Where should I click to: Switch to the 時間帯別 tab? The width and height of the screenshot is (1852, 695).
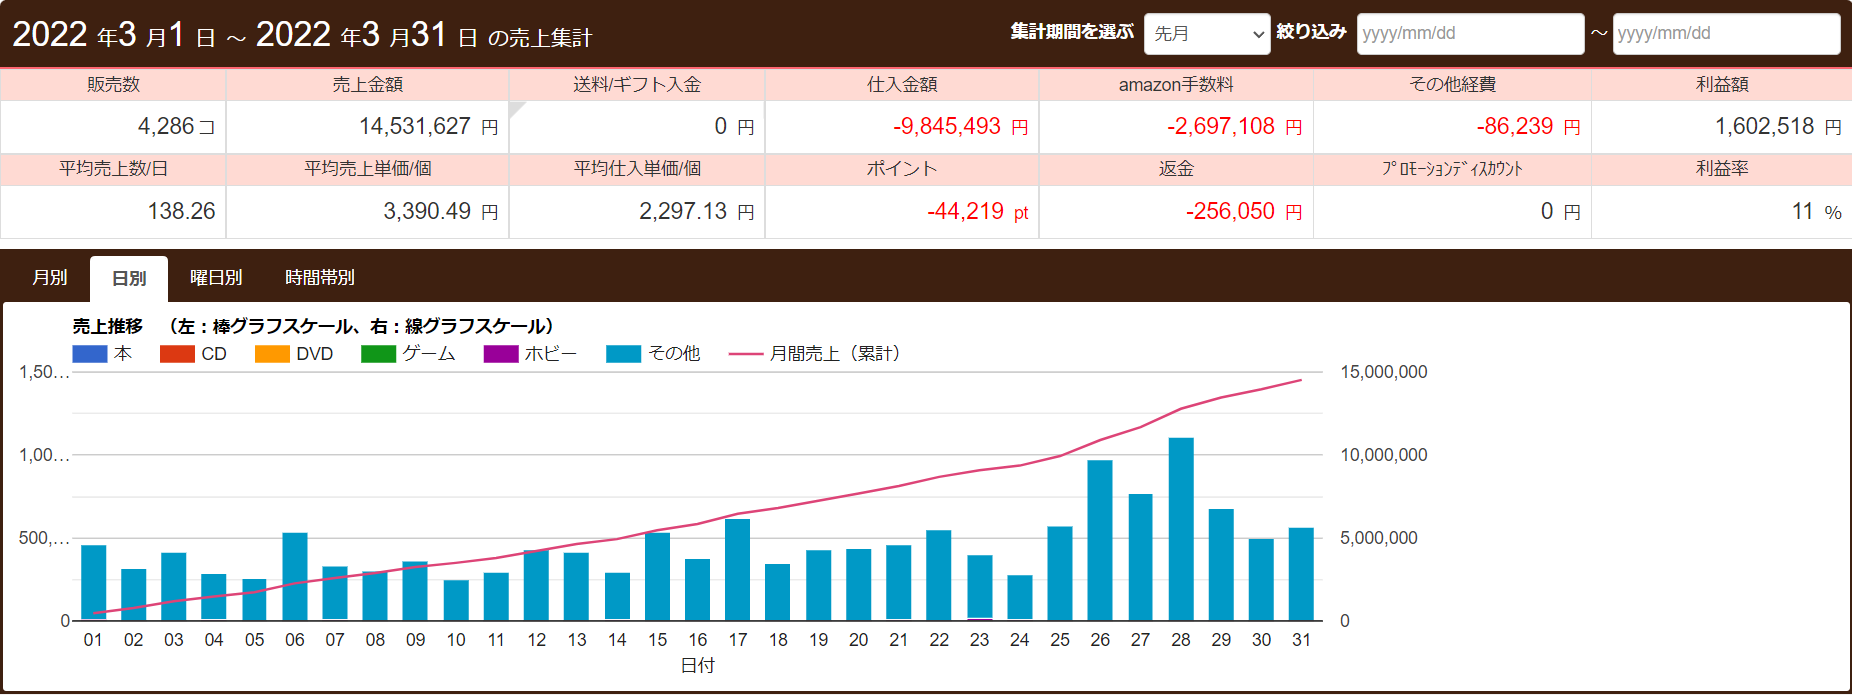320,278
